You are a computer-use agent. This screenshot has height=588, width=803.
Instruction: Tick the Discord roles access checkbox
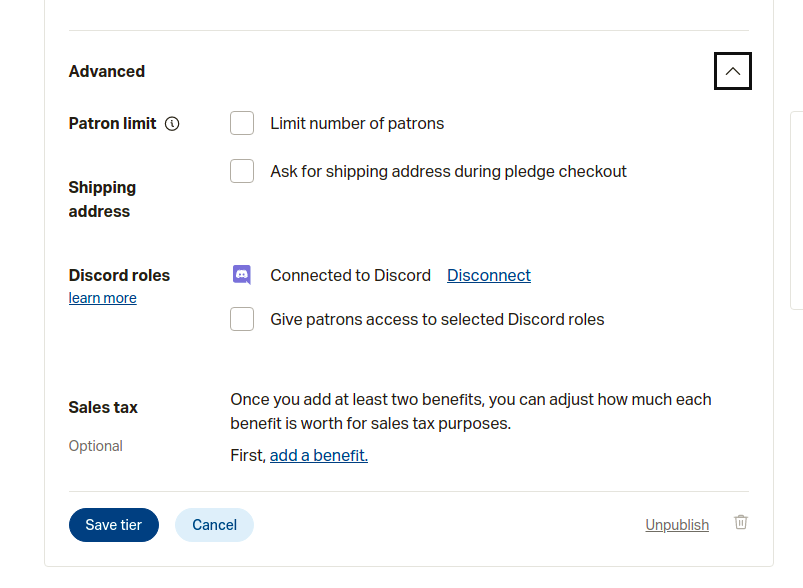(x=242, y=319)
